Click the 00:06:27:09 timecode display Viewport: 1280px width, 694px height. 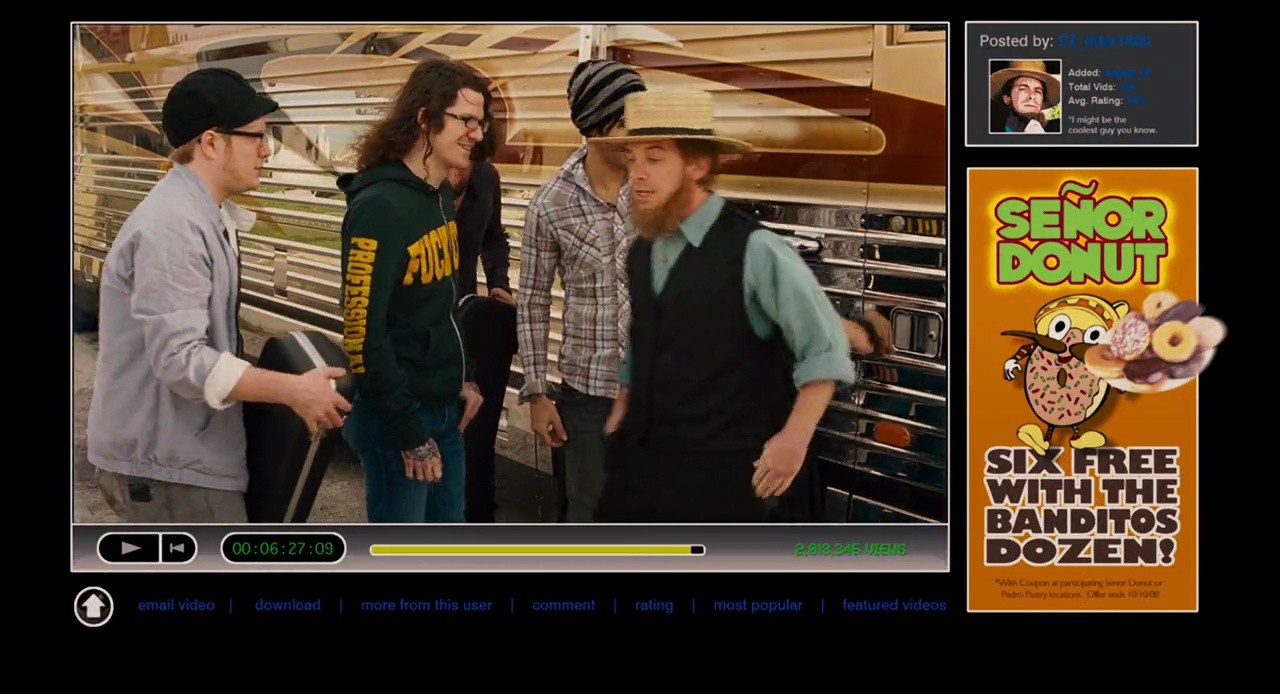[x=283, y=548]
